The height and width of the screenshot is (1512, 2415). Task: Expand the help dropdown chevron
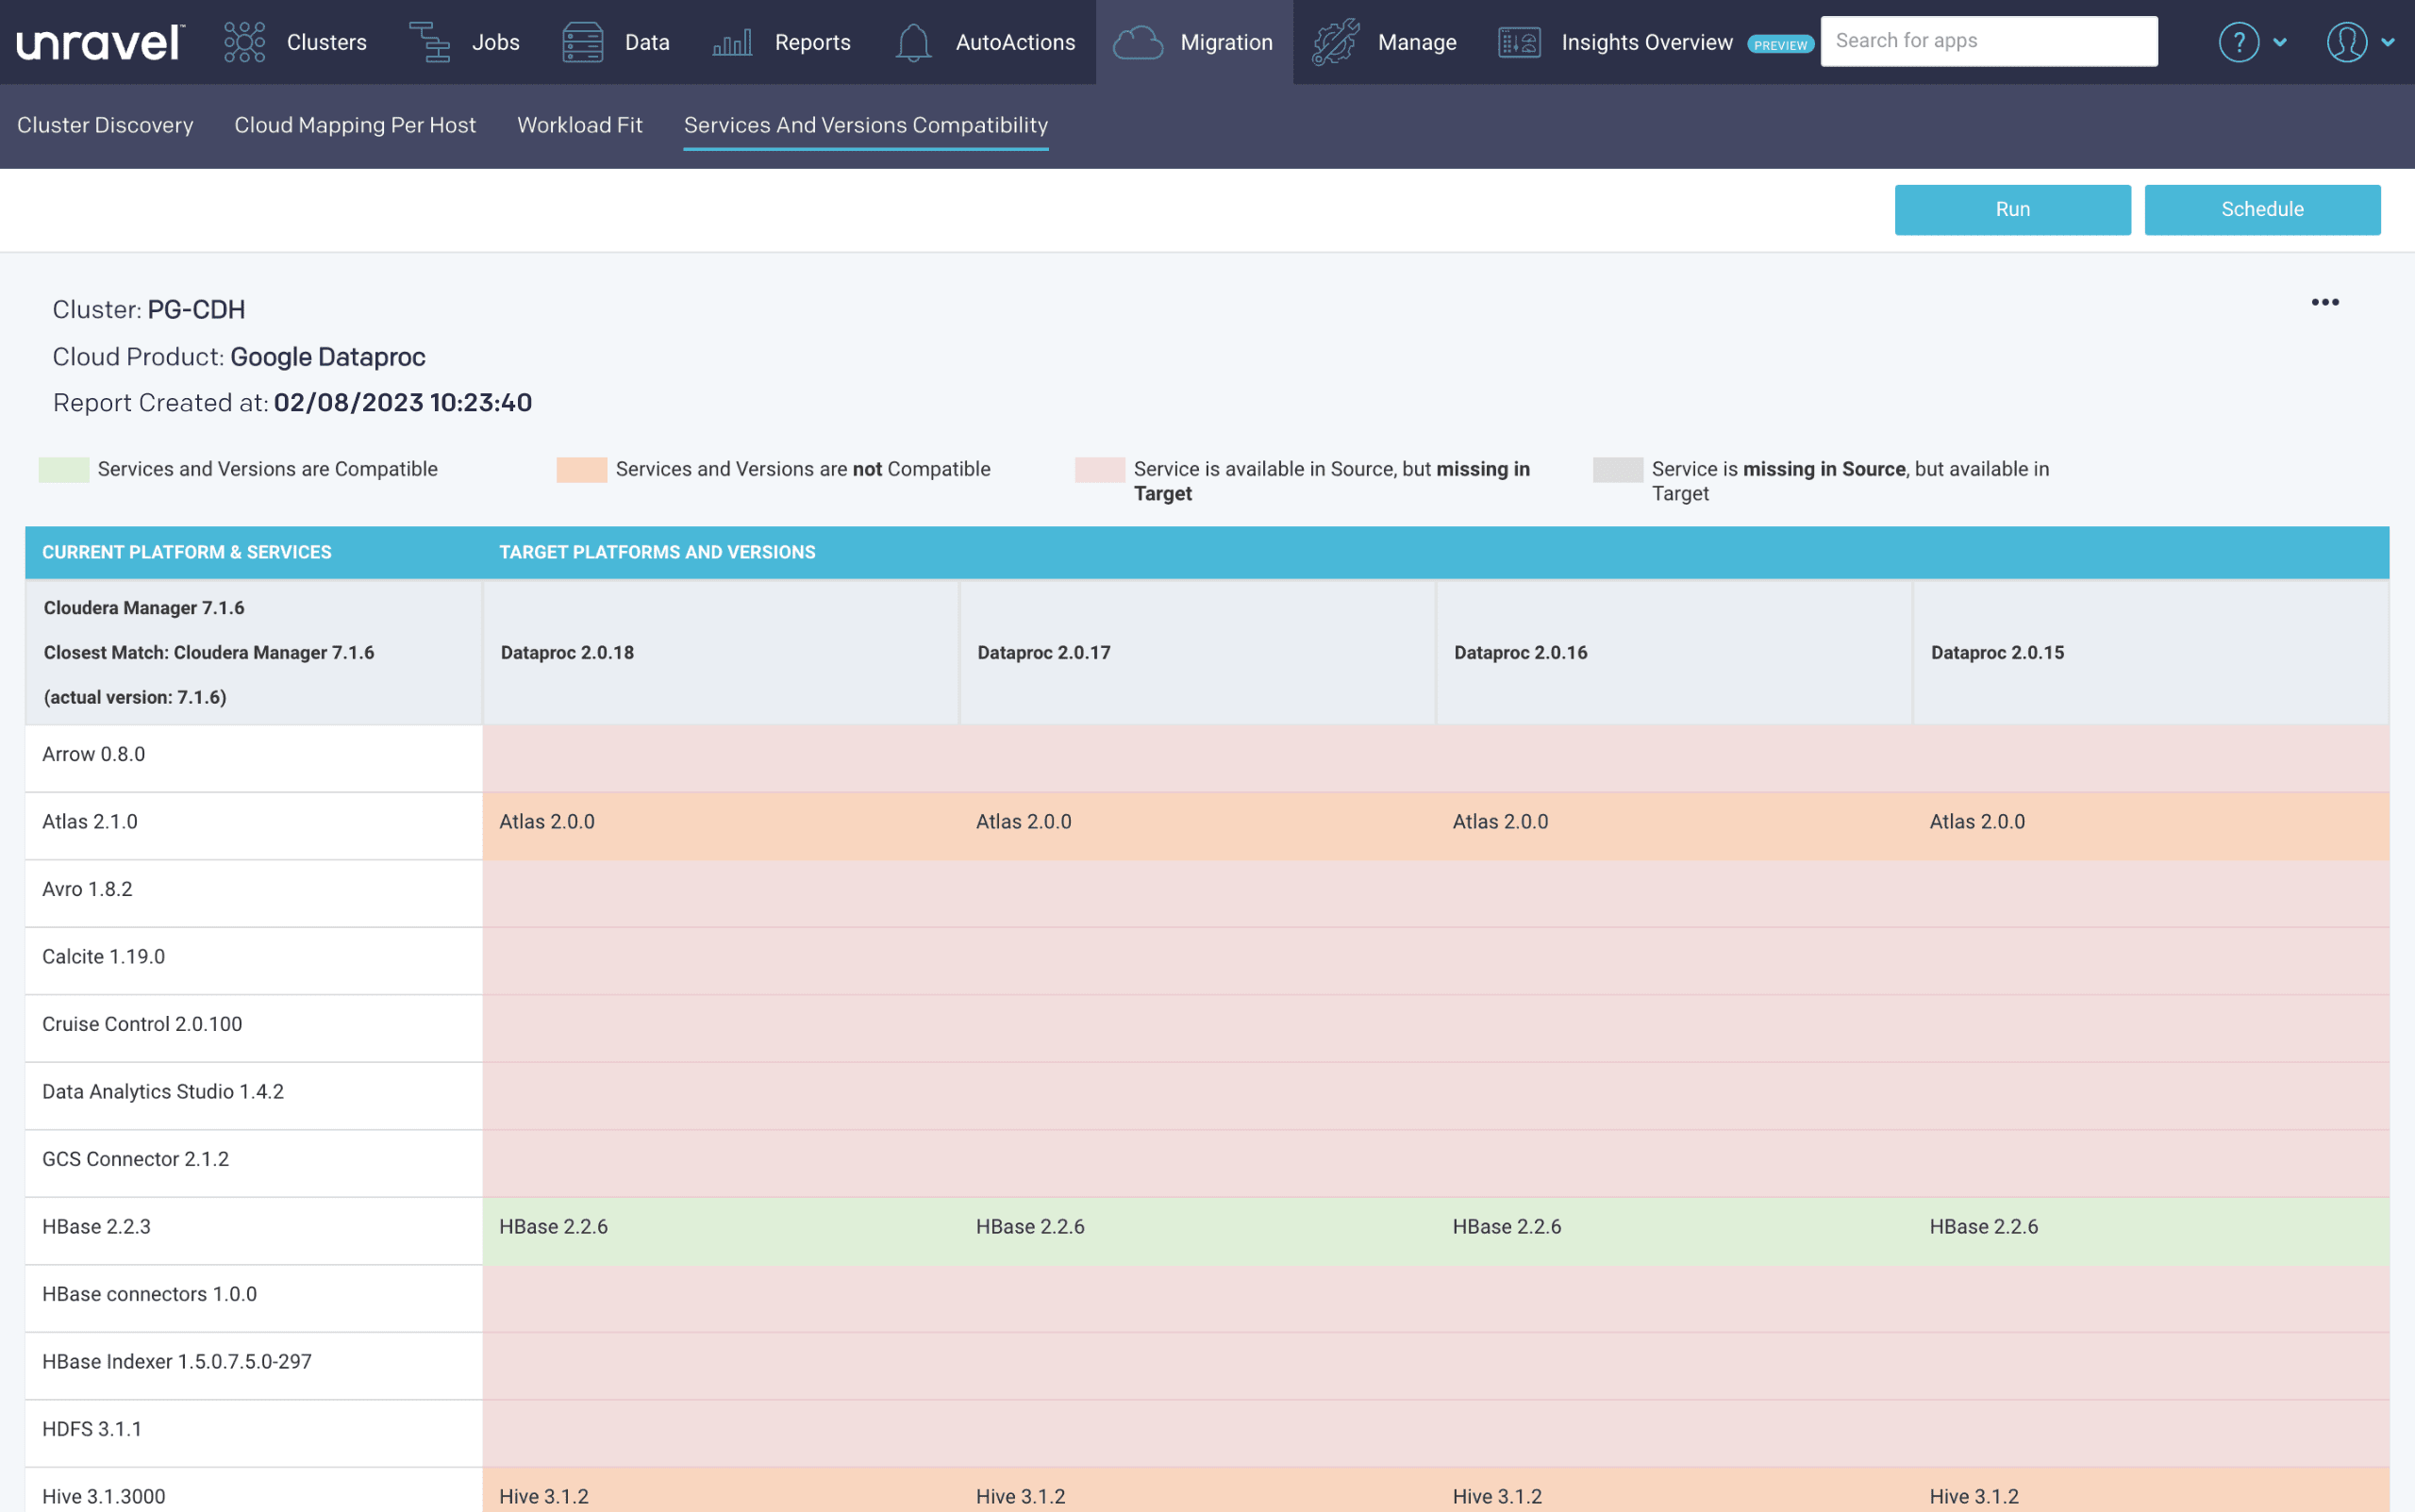click(2280, 42)
